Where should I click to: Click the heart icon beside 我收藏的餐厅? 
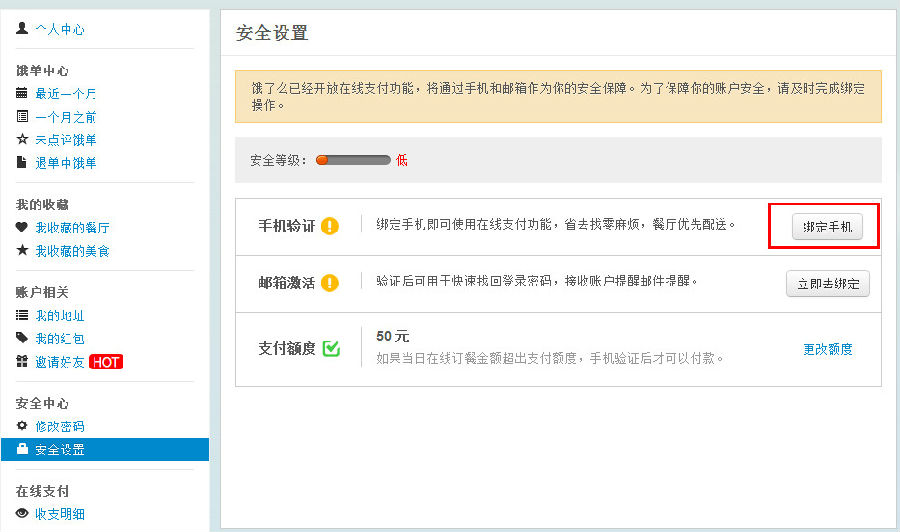(22, 227)
